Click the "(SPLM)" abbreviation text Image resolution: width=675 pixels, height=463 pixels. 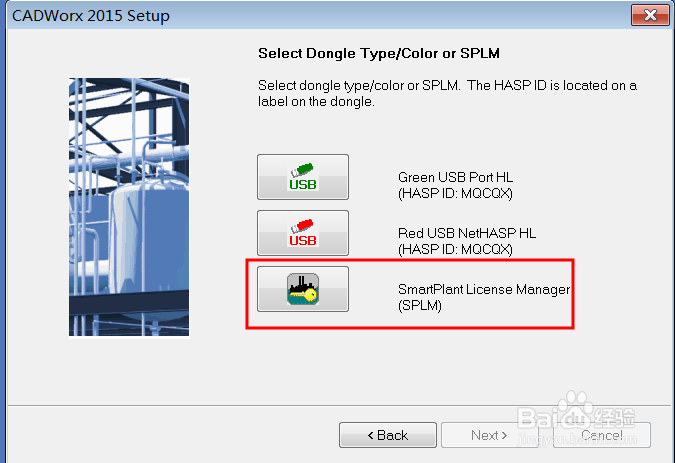pos(420,305)
